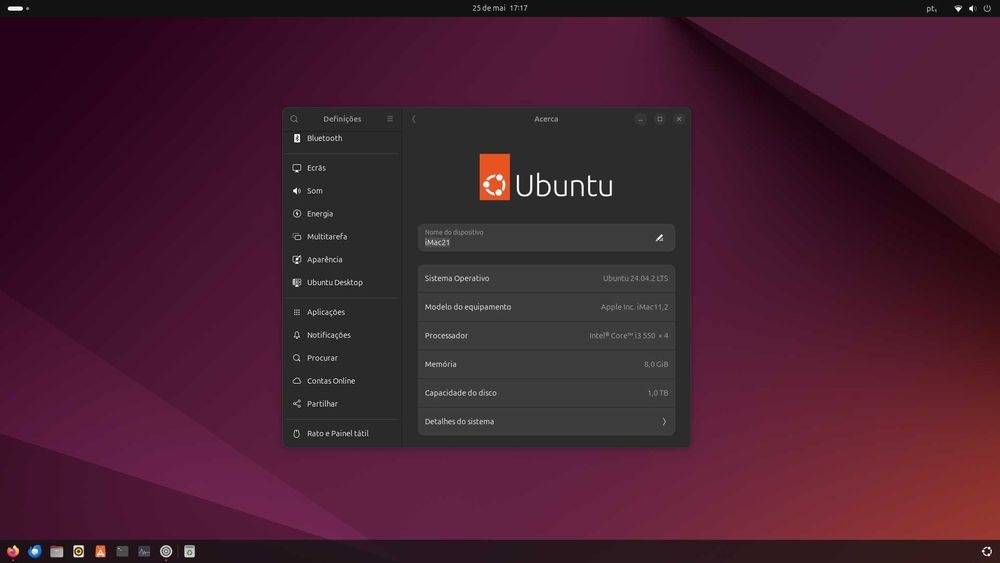Open the hamburger menu in Definições header

point(390,119)
